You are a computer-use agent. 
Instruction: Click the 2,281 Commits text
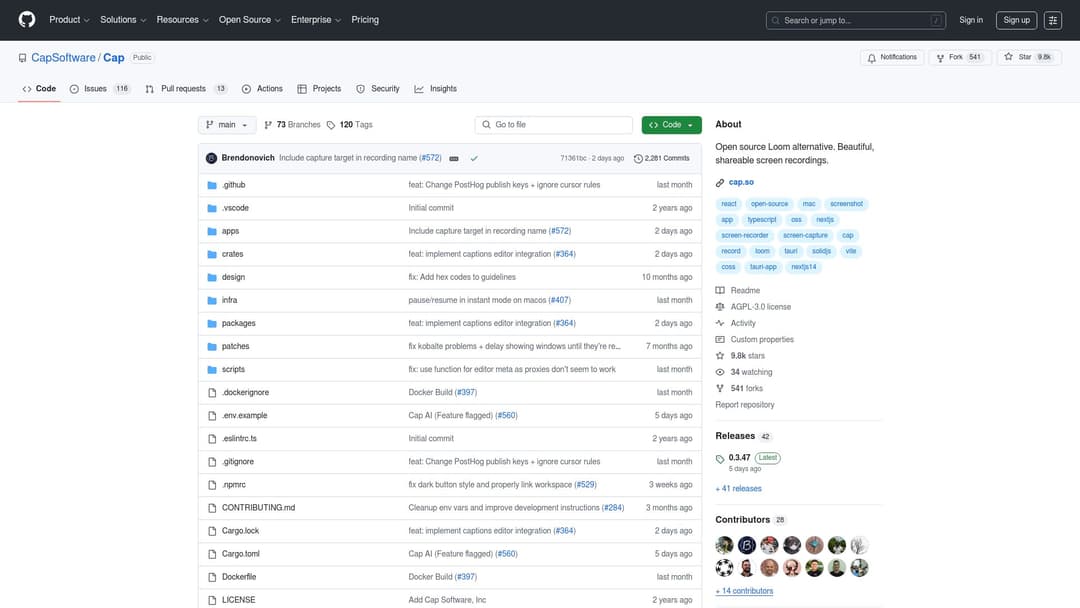pyautogui.click(x=667, y=158)
